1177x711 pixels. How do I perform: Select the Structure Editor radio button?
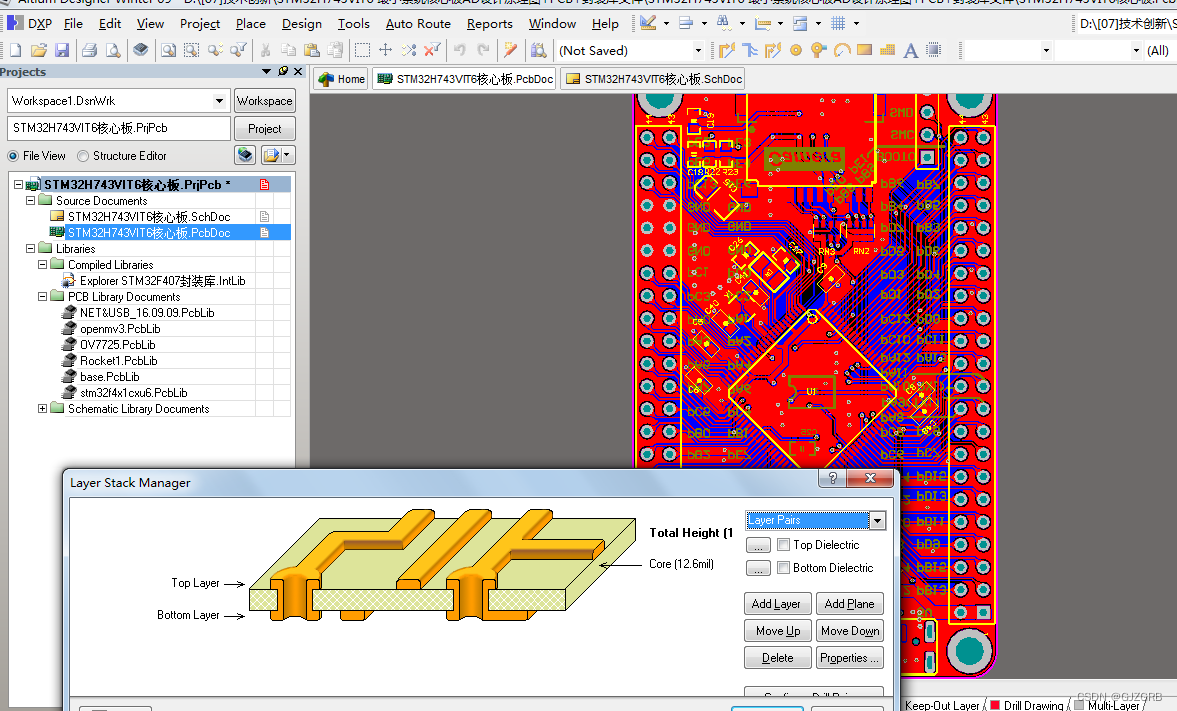[83, 156]
